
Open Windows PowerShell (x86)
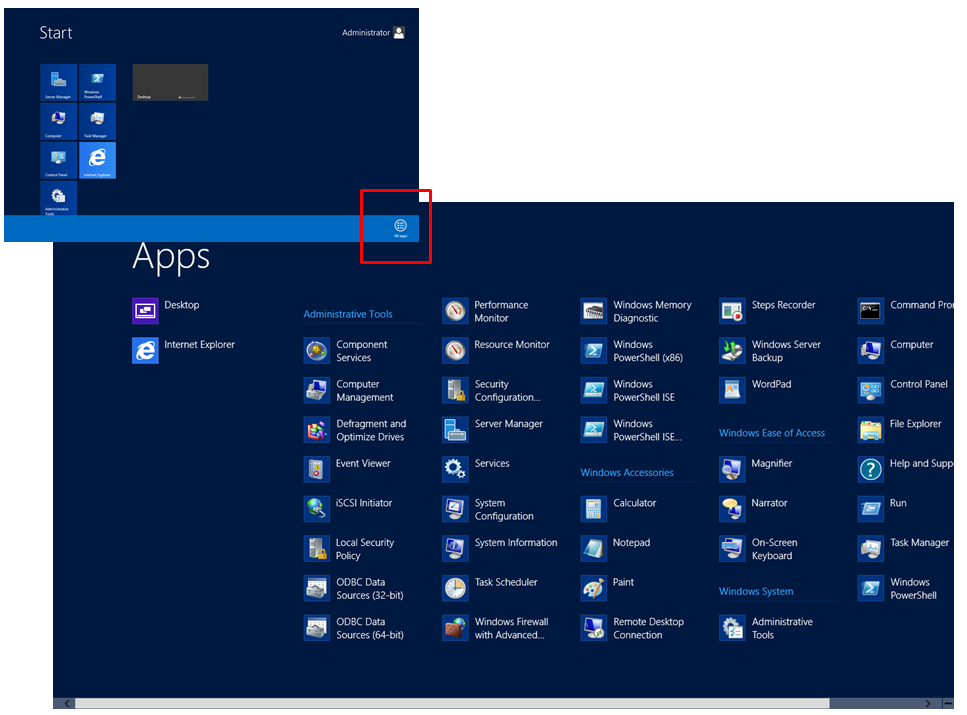pos(633,350)
